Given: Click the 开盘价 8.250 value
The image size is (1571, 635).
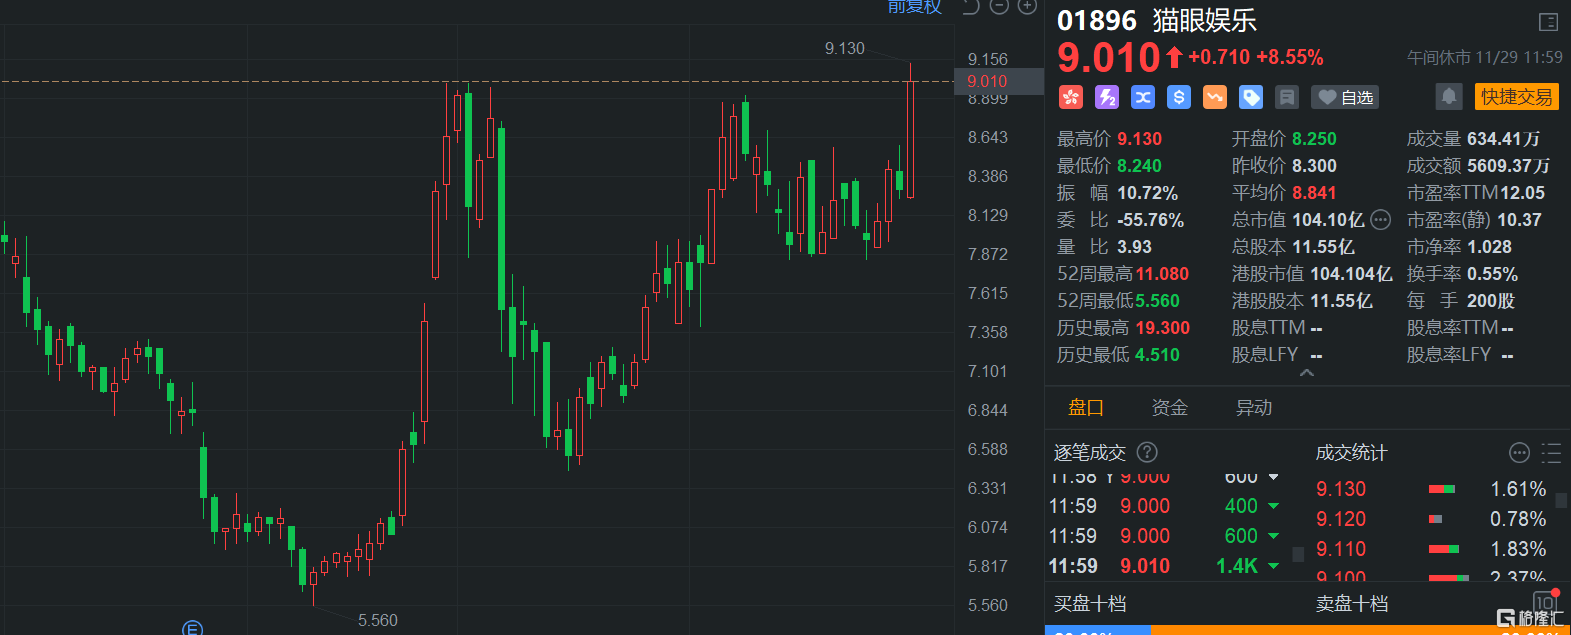Looking at the screenshot, I should click(1314, 139).
